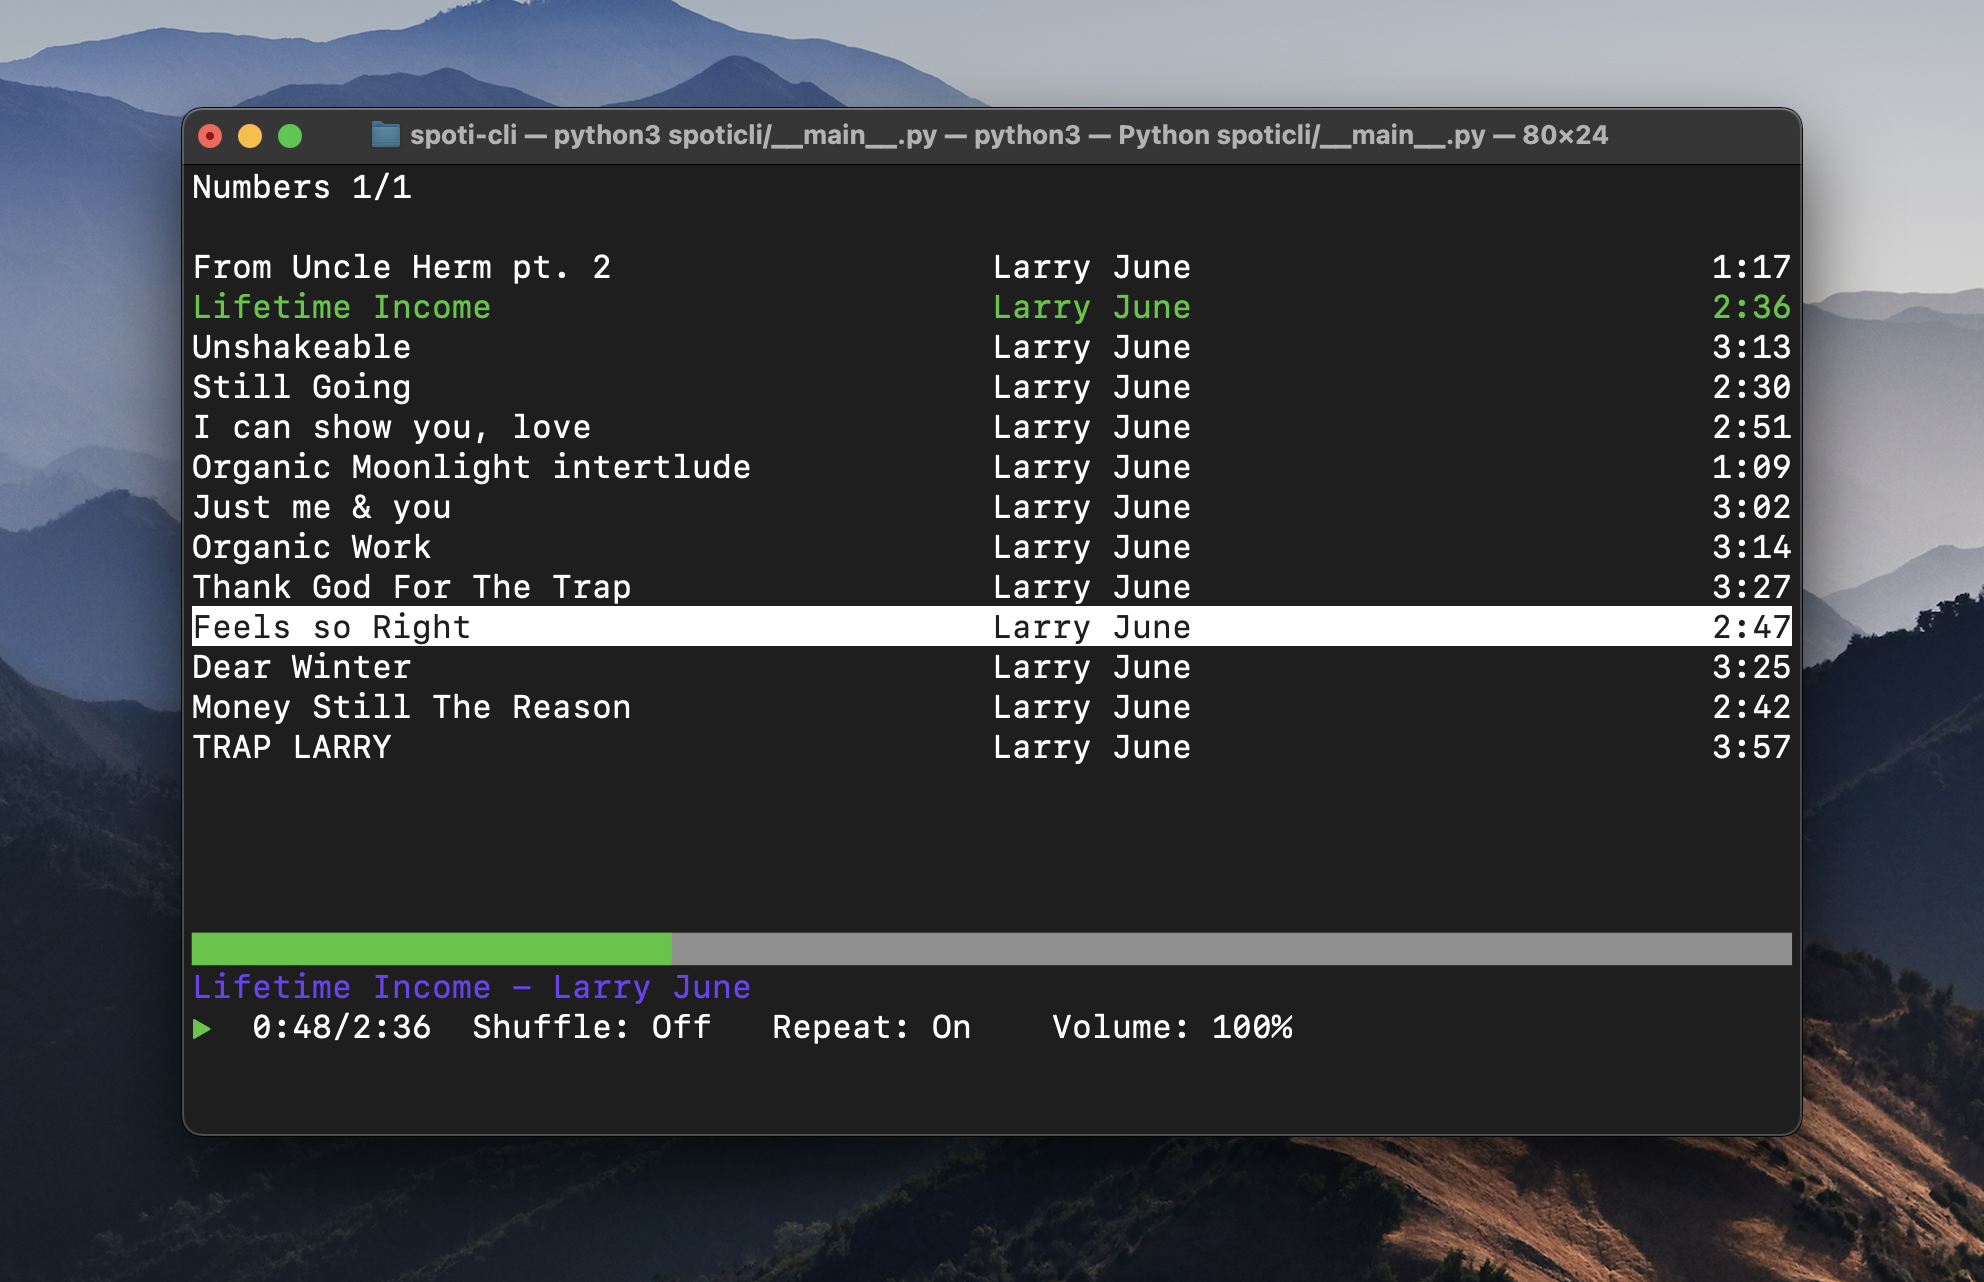Open the now playing track "Lifetime Income – Larry June"
Viewport: 1984px width, 1282px height.
point(470,987)
